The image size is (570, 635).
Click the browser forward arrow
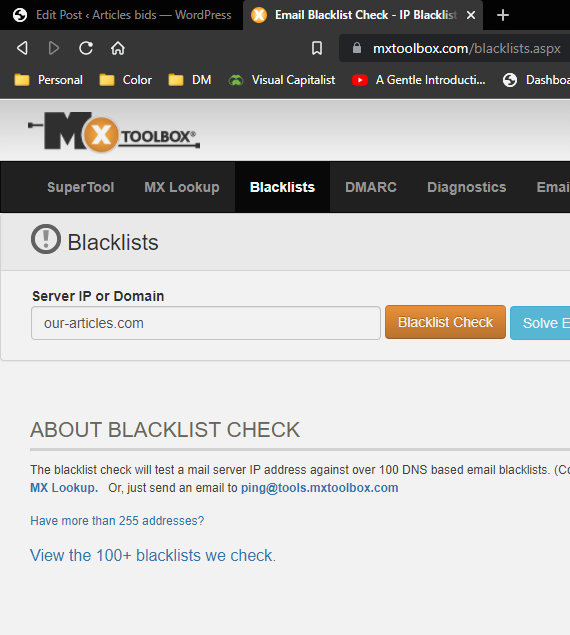(x=54, y=48)
